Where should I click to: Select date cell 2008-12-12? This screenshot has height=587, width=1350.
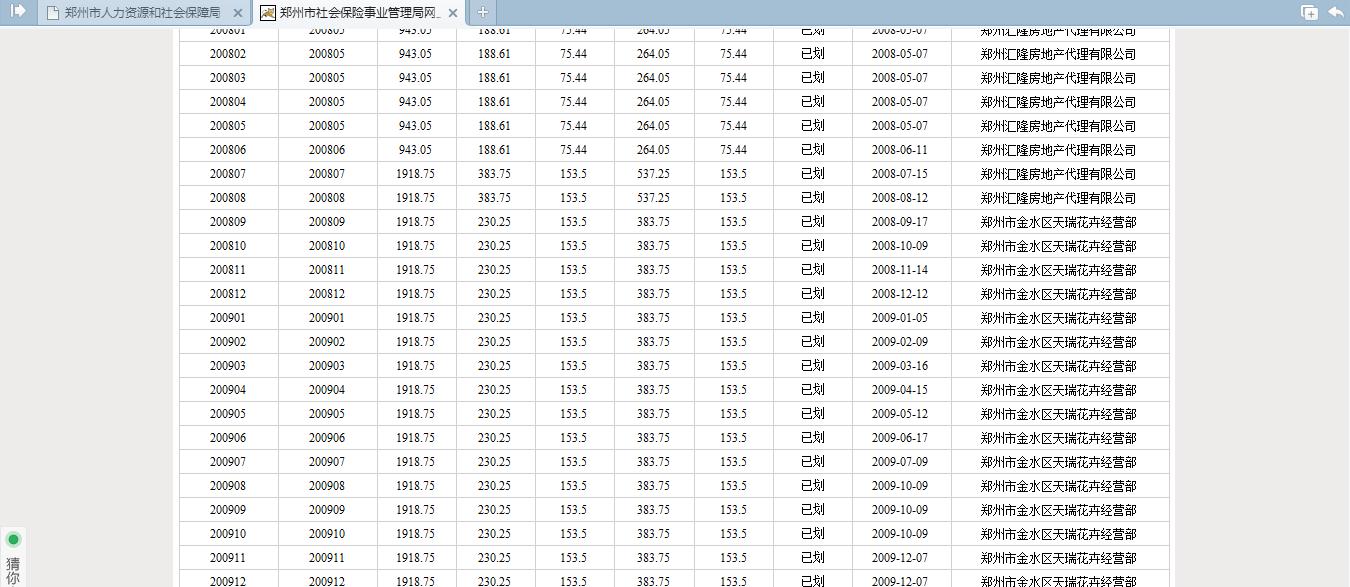[900, 294]
